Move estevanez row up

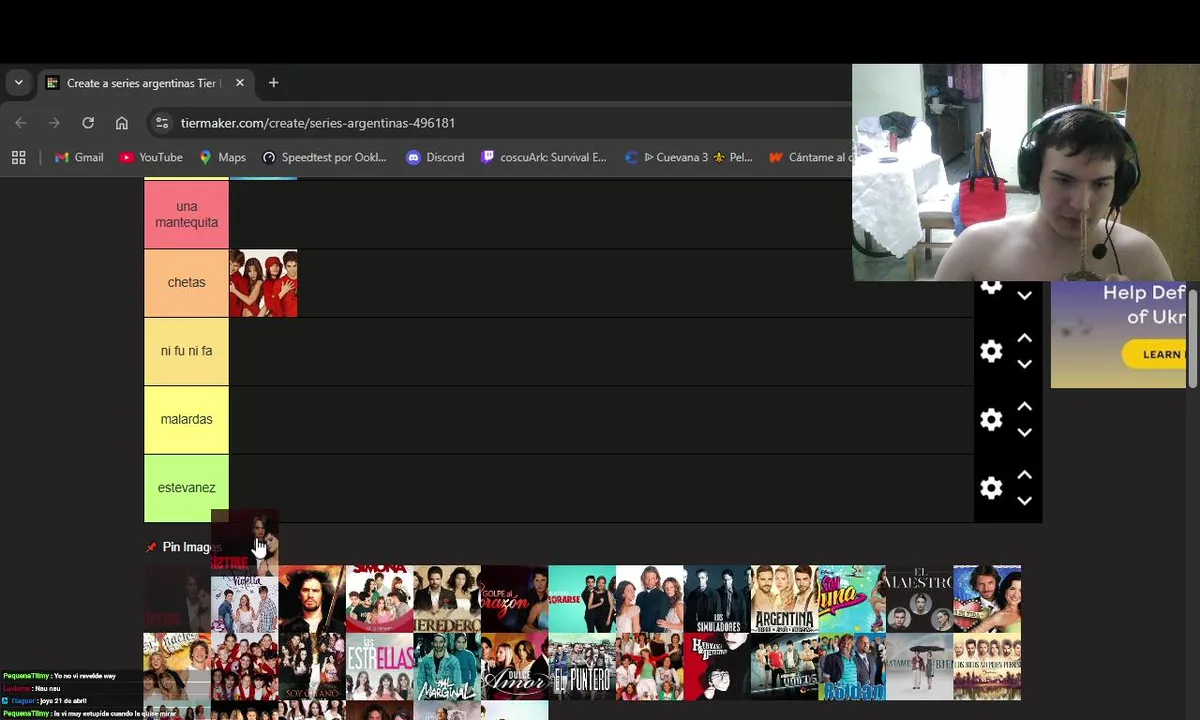(x=1024, y=476)
